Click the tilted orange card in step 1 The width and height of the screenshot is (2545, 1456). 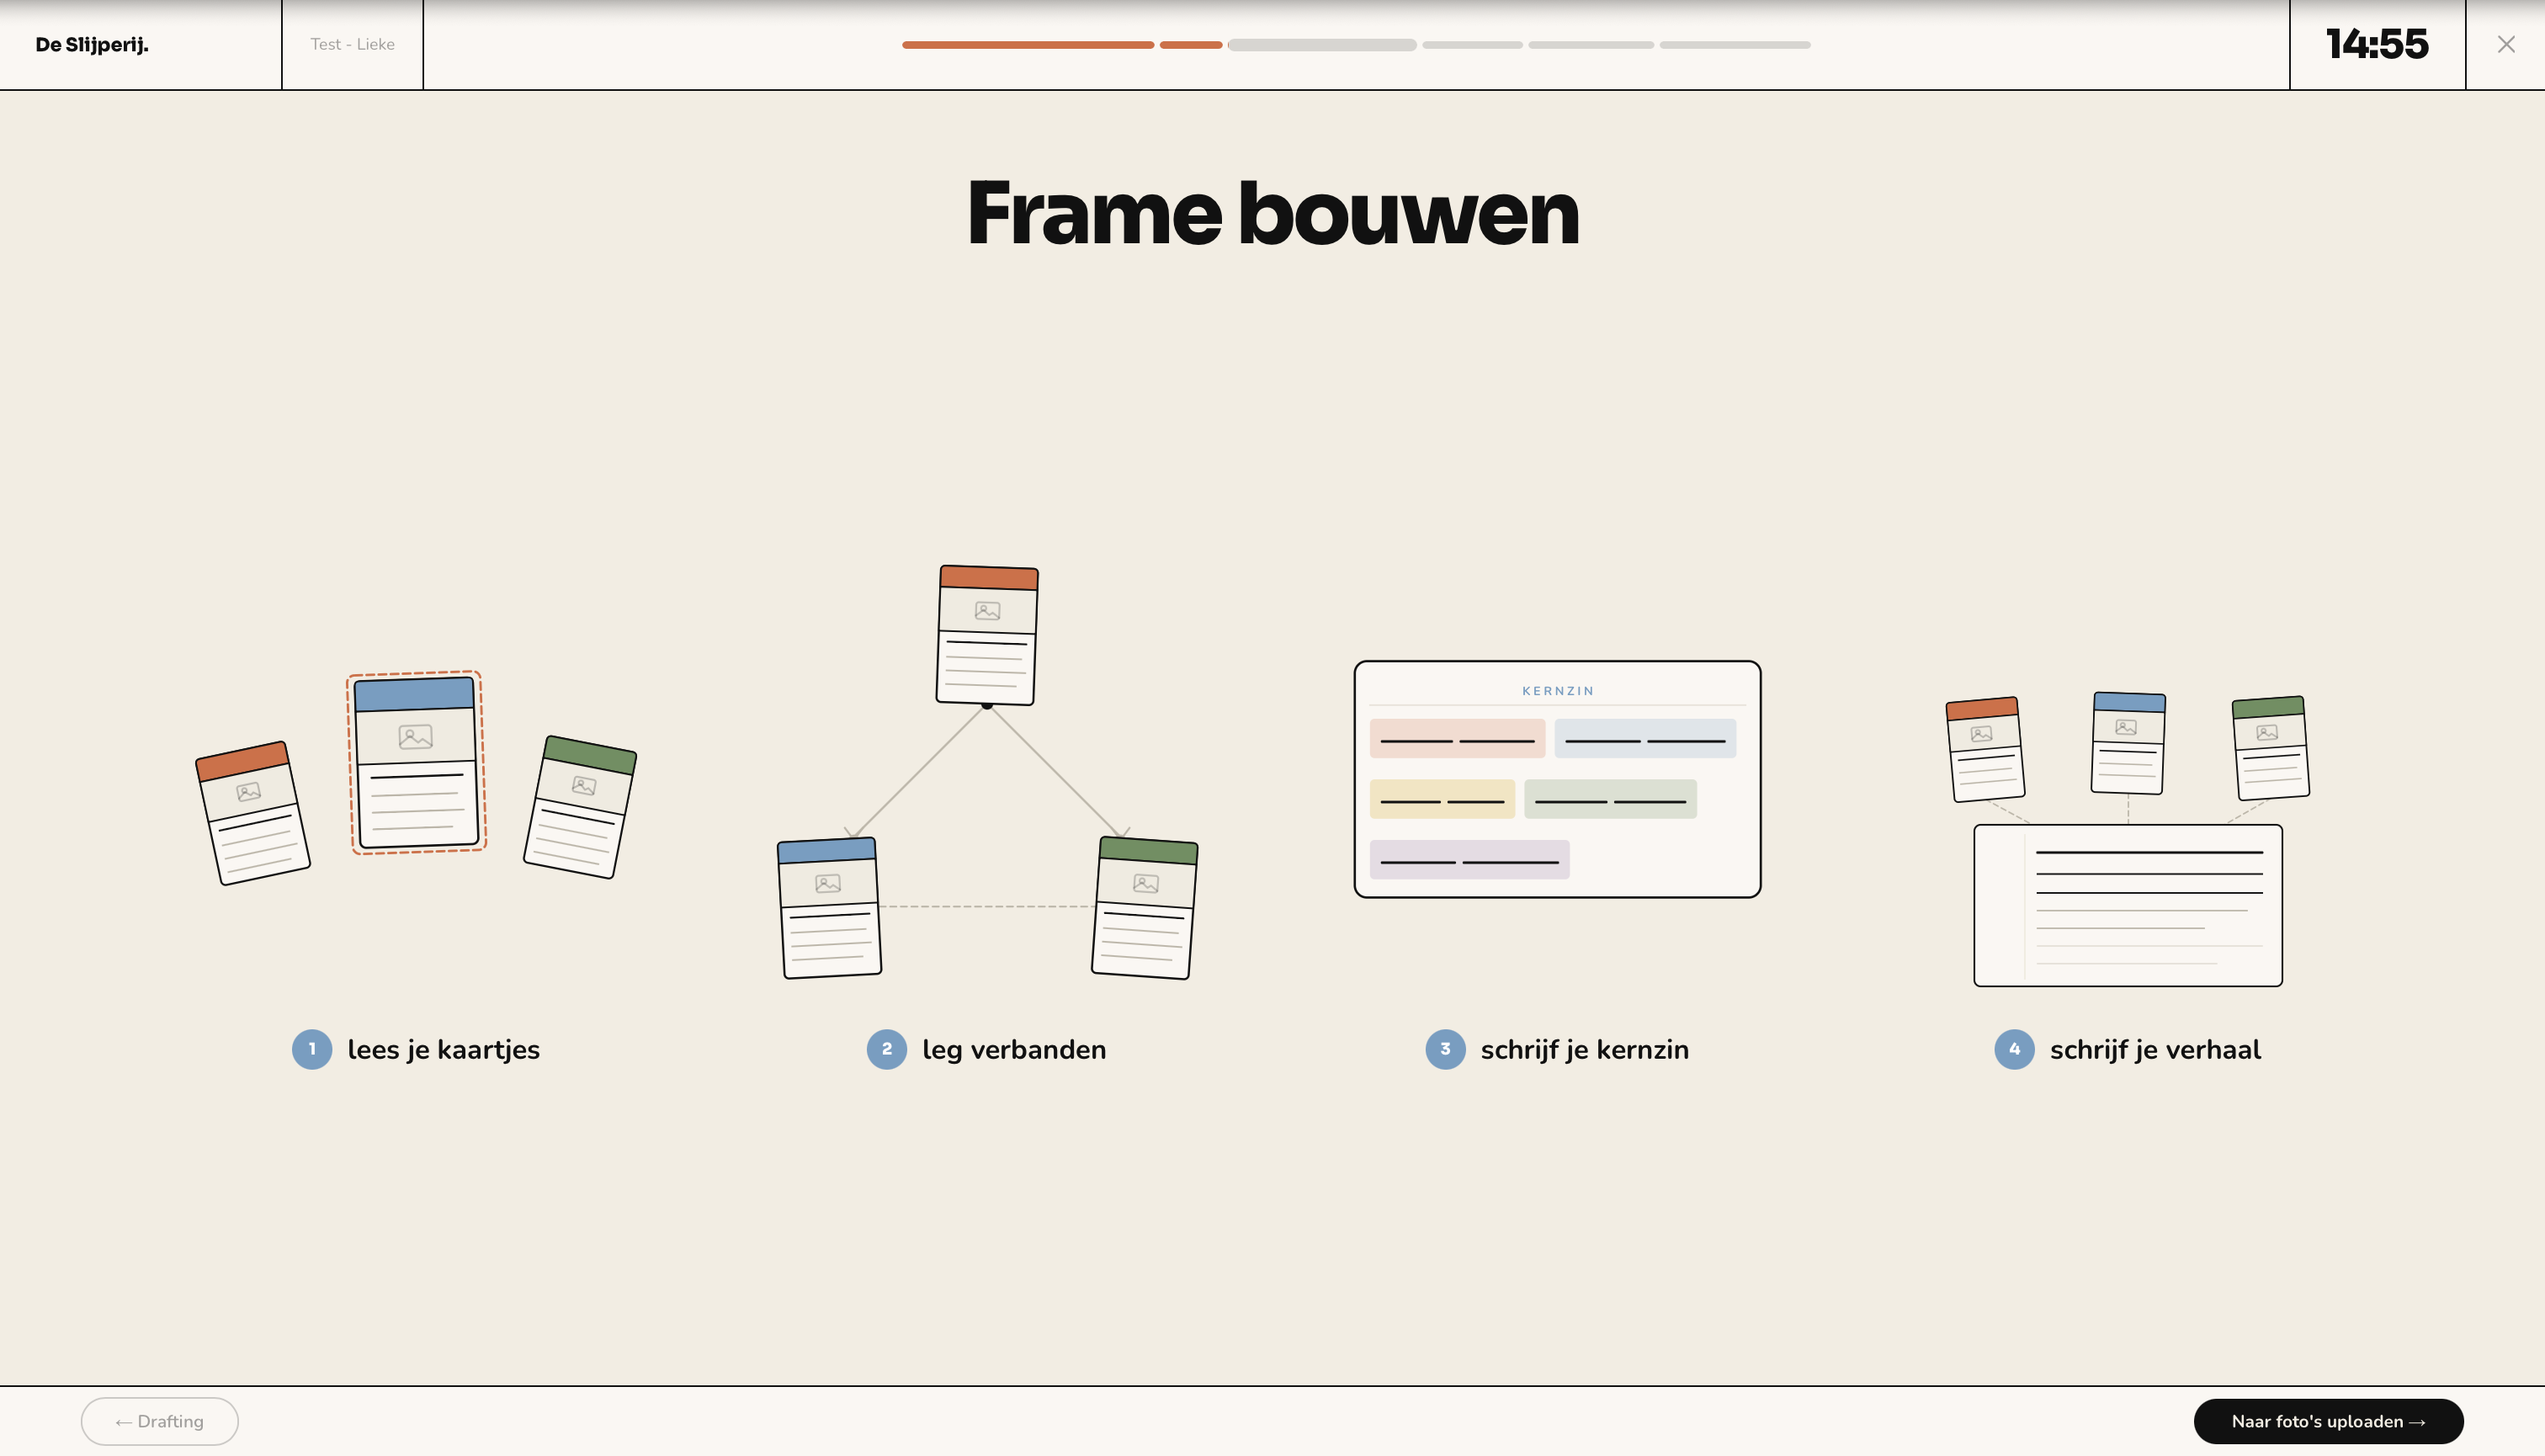tap(252, 813)
